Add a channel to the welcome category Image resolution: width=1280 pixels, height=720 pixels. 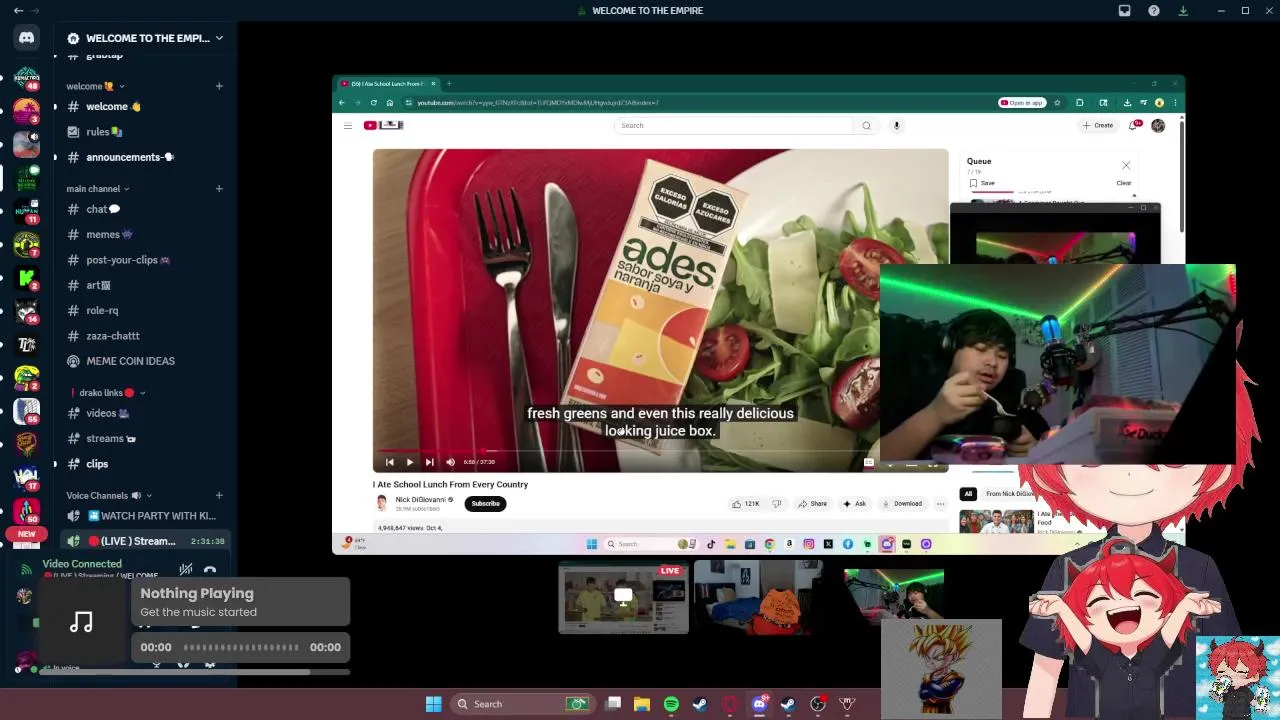pos(219,86)
